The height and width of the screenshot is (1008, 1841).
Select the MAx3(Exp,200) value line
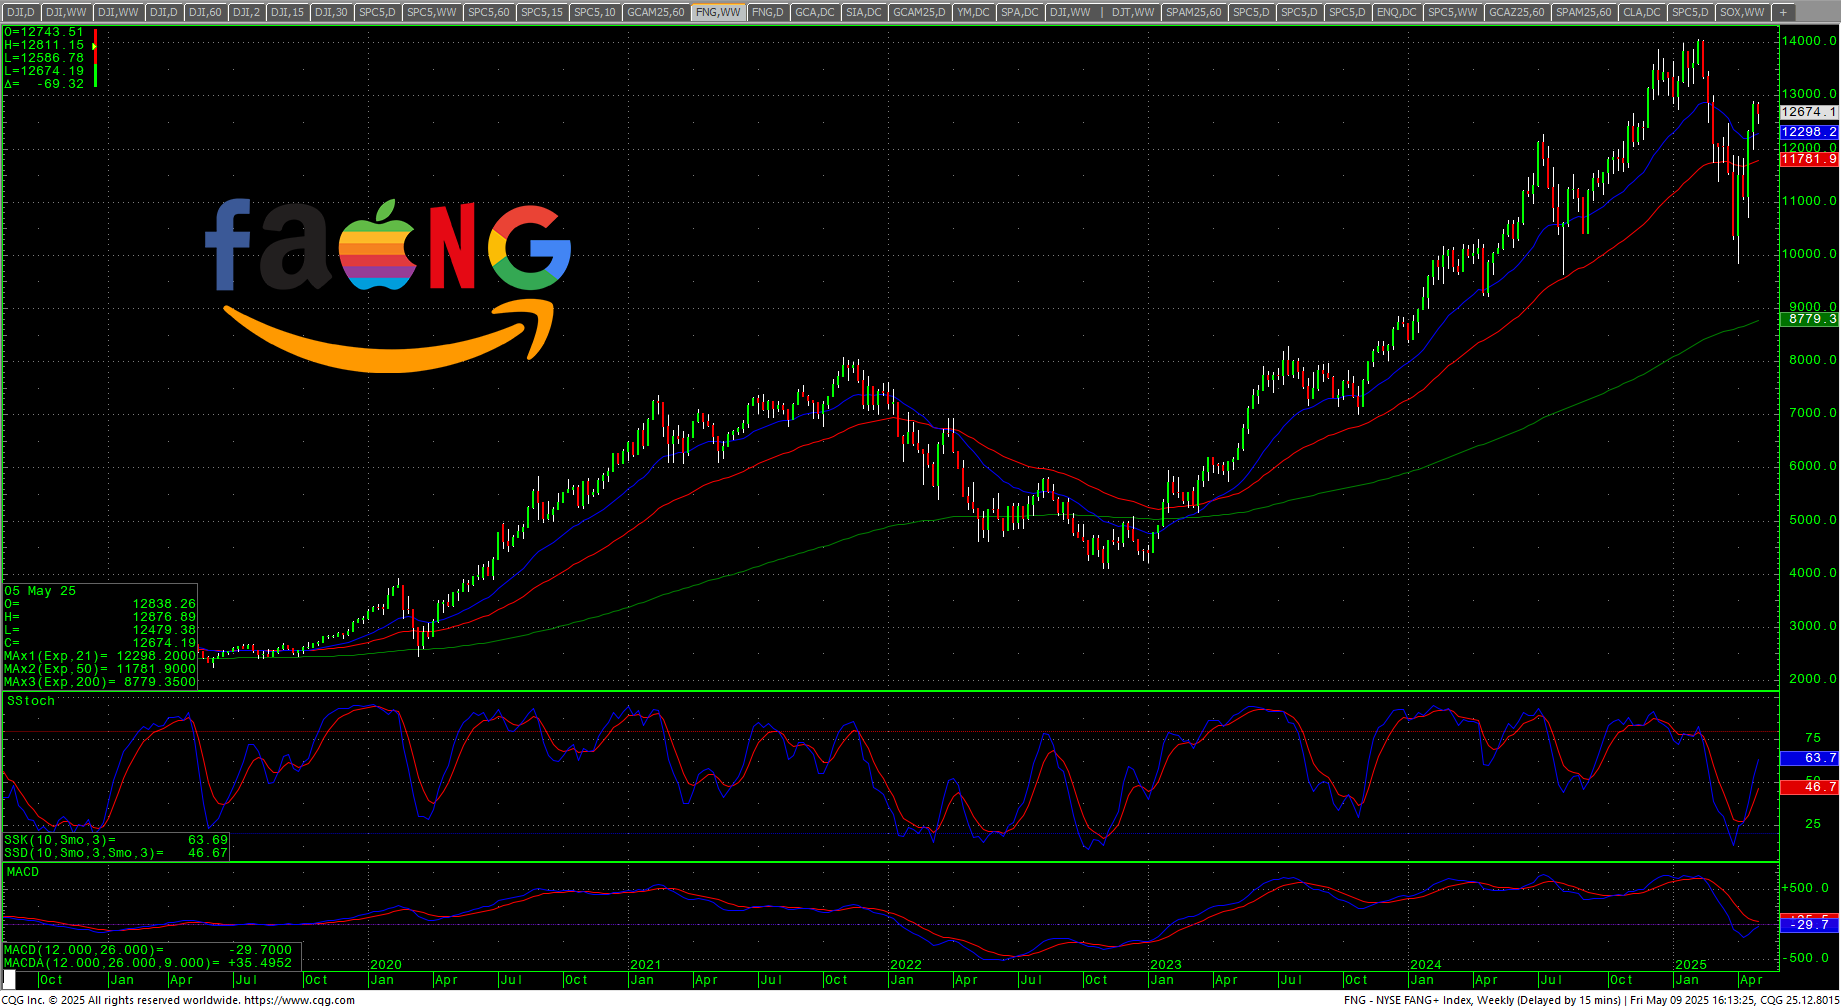(x=100, y=682)
